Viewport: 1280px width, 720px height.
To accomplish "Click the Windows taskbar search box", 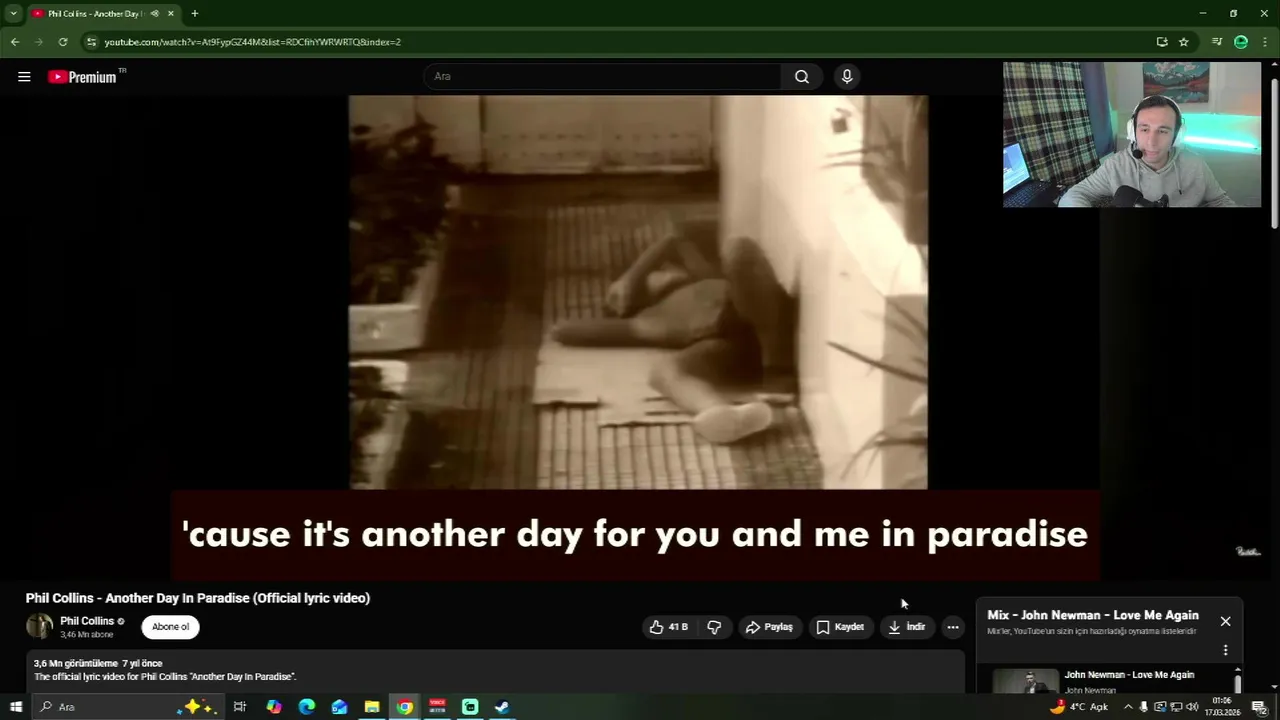I will 127,707.
